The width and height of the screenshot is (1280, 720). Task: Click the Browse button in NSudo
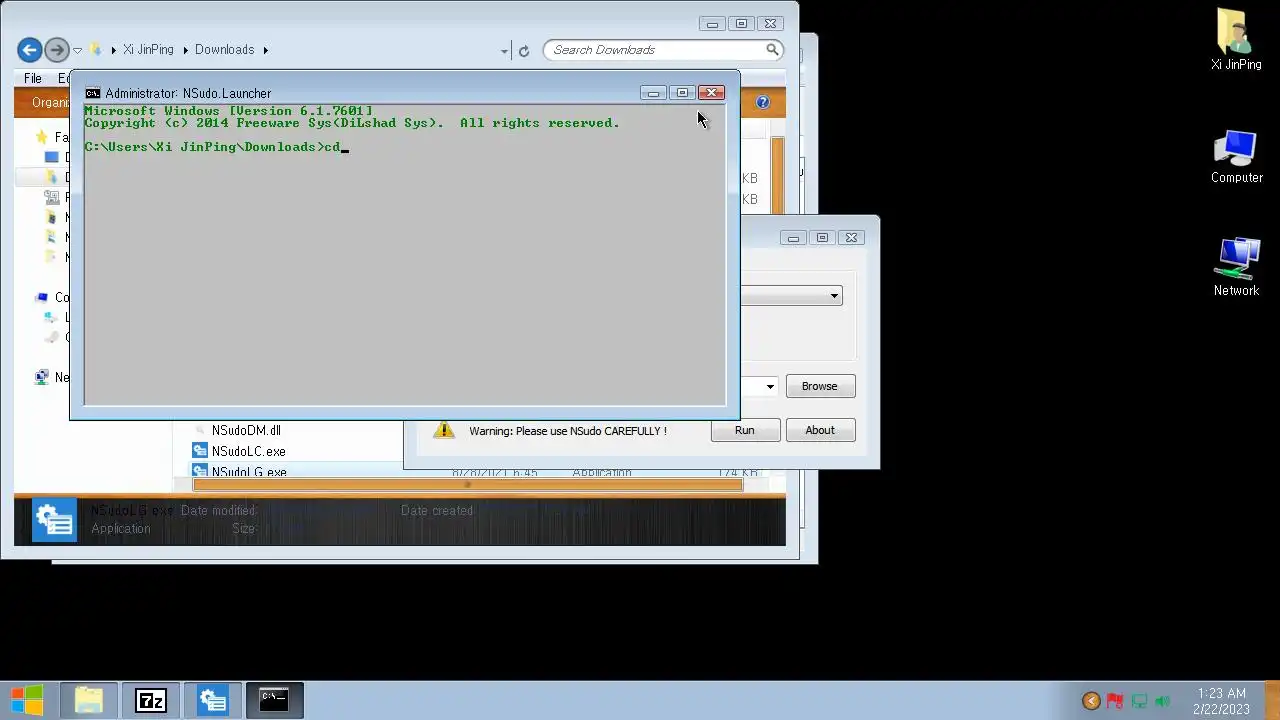pyautogui.click(x=820, y=386)
